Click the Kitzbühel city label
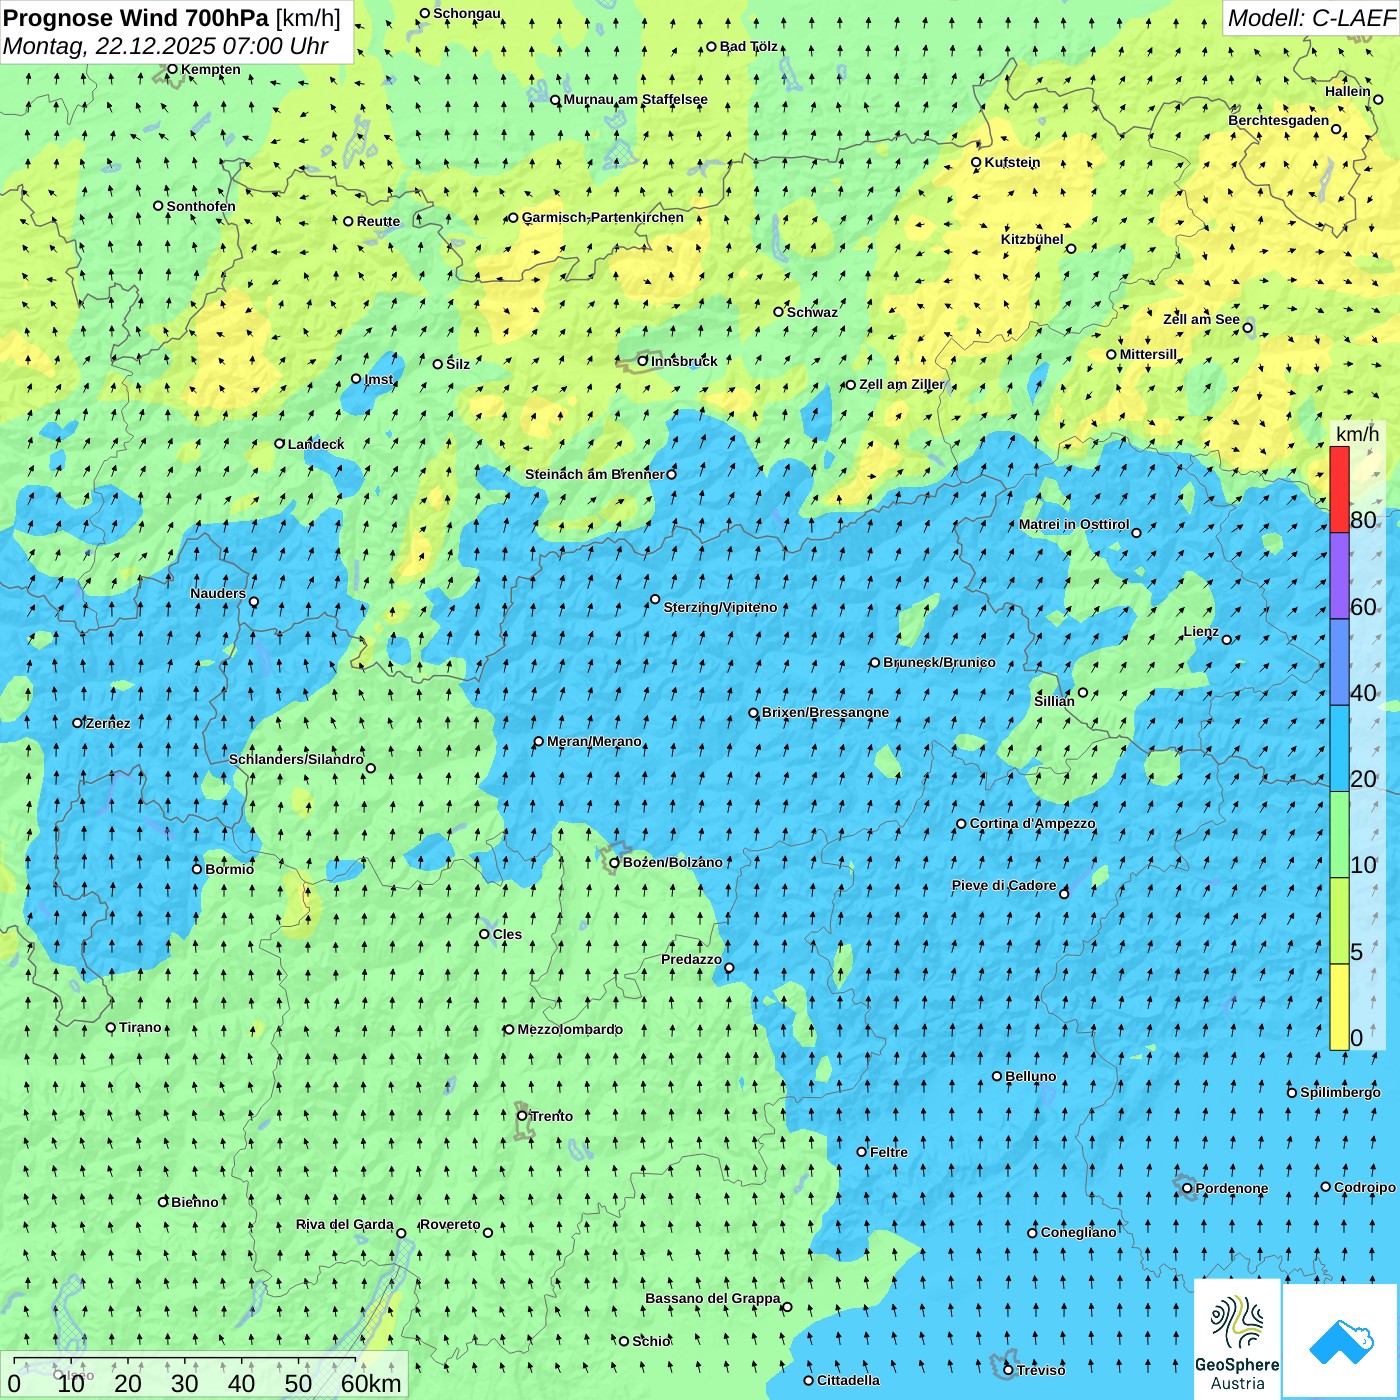The height and width of the screenshot is (1400, 1400). (x=1032, y=239)
